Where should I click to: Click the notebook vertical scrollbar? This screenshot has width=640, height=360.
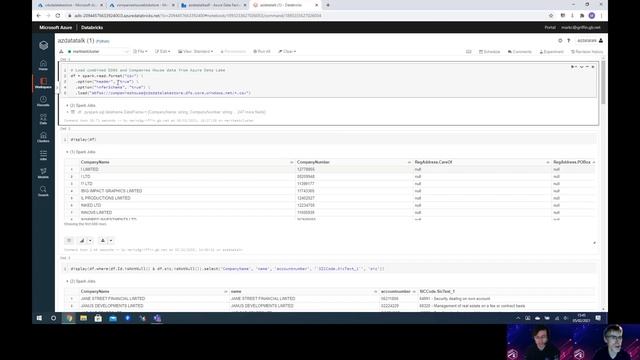[603, 83]
